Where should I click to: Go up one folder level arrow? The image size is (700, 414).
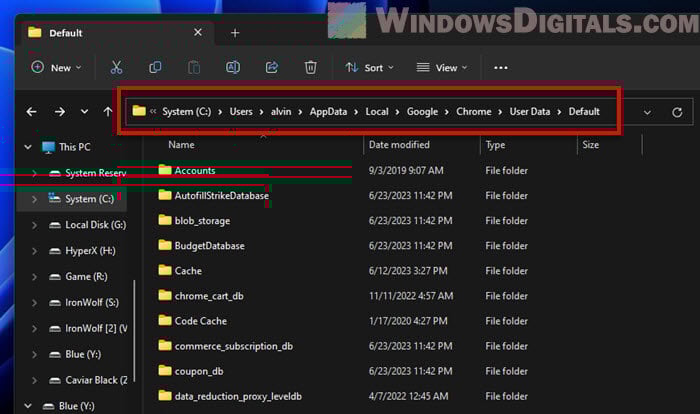108,112
